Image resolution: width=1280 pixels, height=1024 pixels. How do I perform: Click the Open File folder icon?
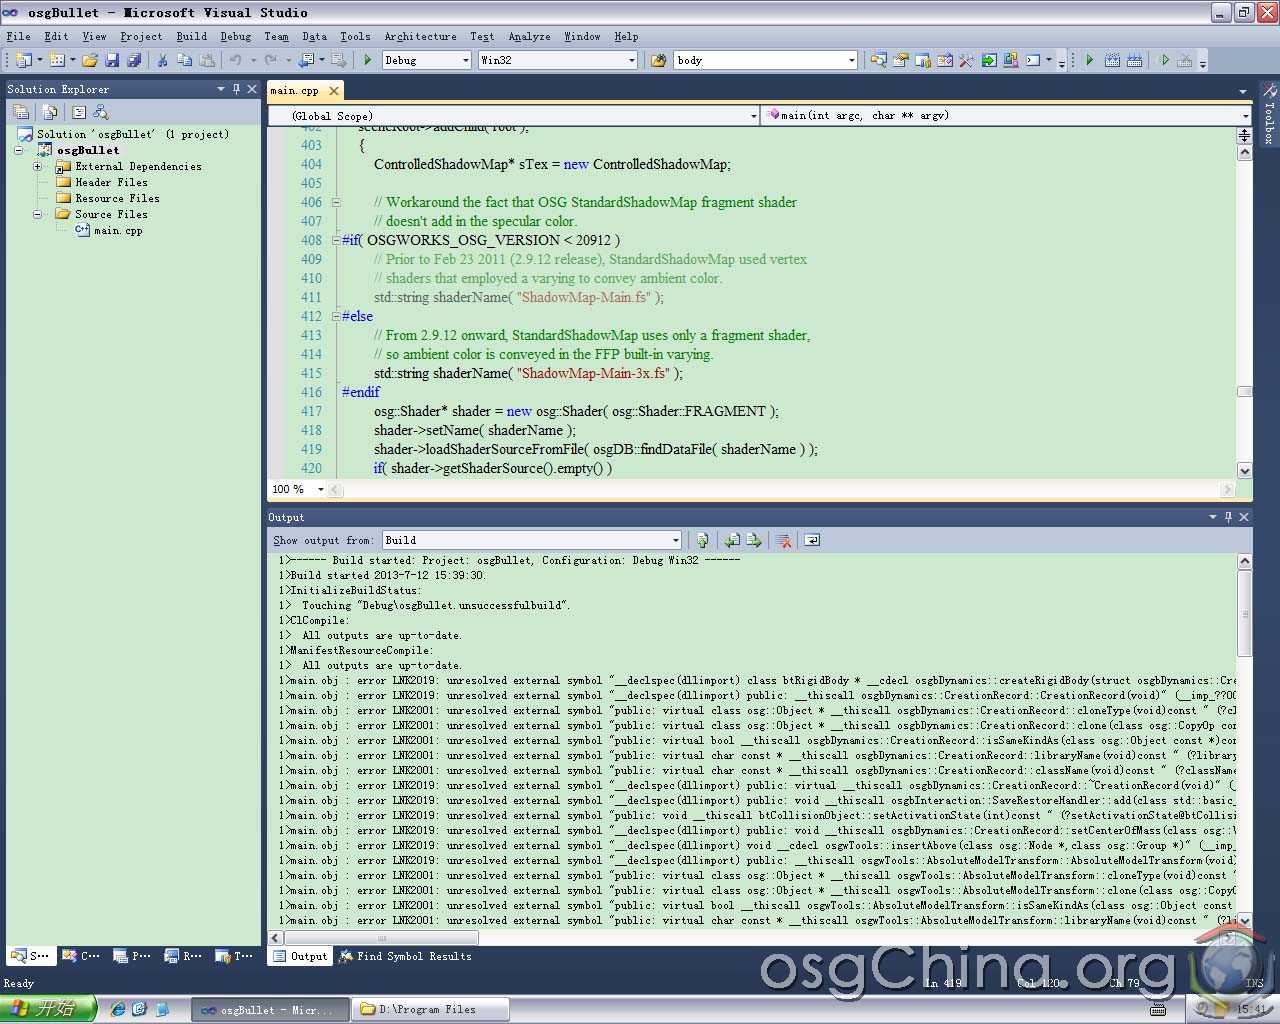coord(90,60)
